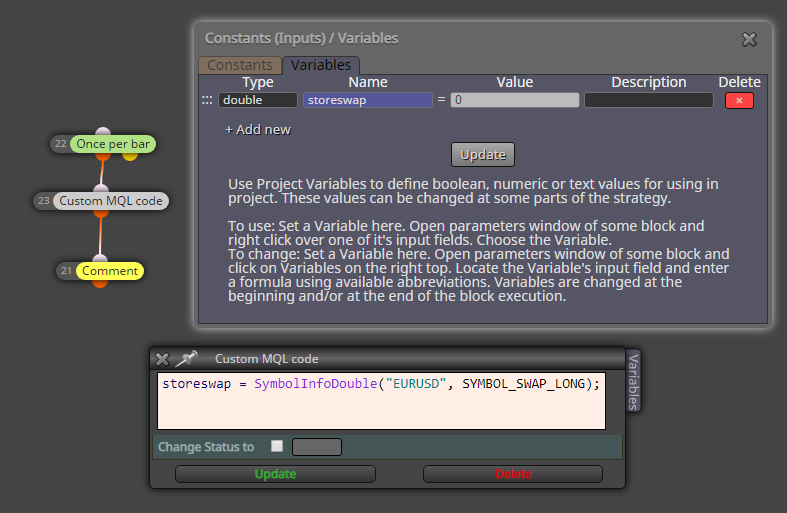Viewport: 787px width, 513px height.
Task: Click green Update in Custom MQL code panel
Action: coord(275,474)
